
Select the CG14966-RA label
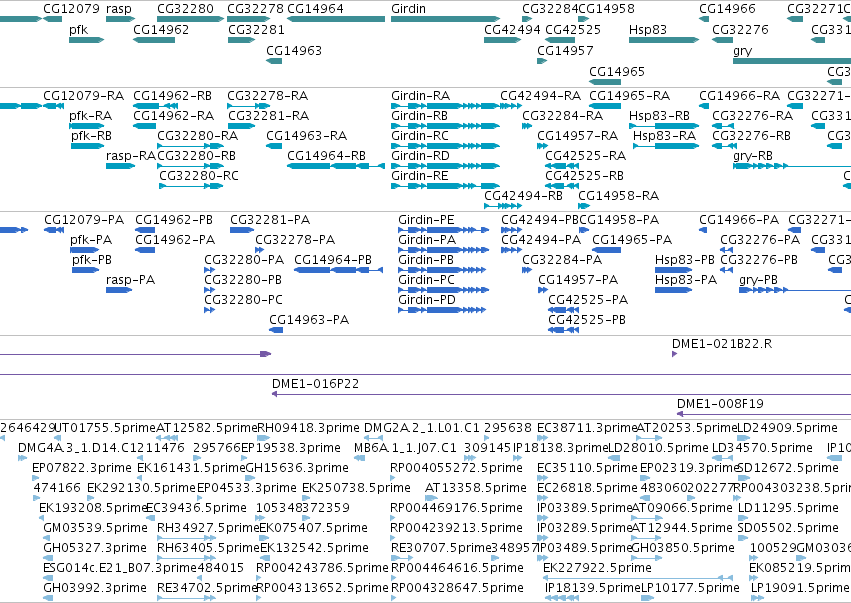click(x=739, y=96)
